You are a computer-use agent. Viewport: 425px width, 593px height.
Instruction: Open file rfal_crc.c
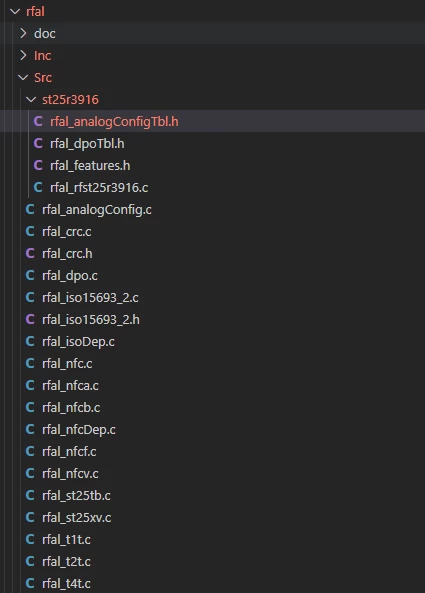[67, 231]
